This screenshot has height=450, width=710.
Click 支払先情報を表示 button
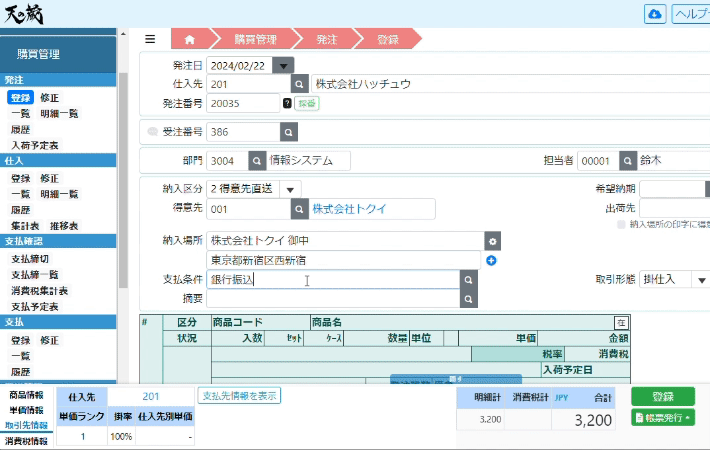click(239, 396)
